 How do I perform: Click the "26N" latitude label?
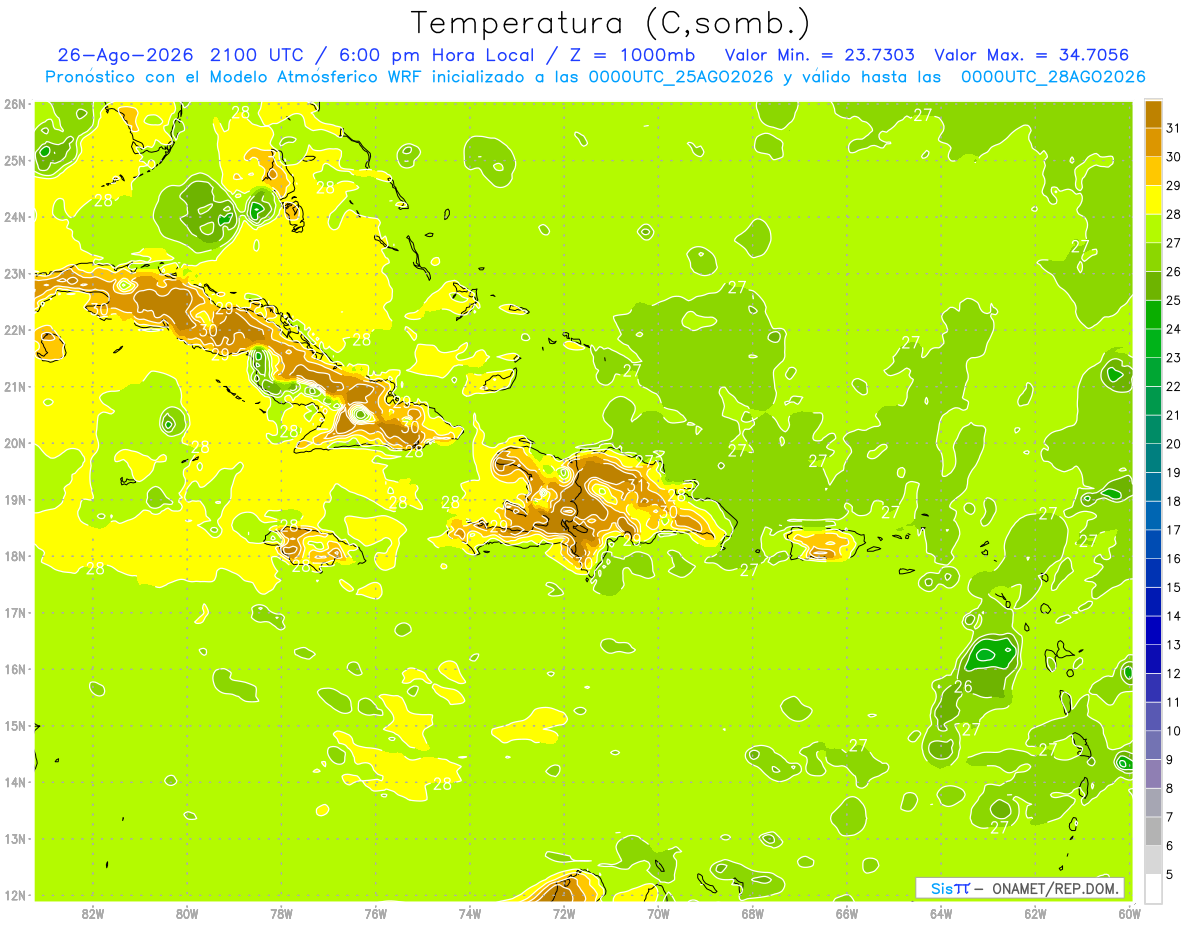15,104
